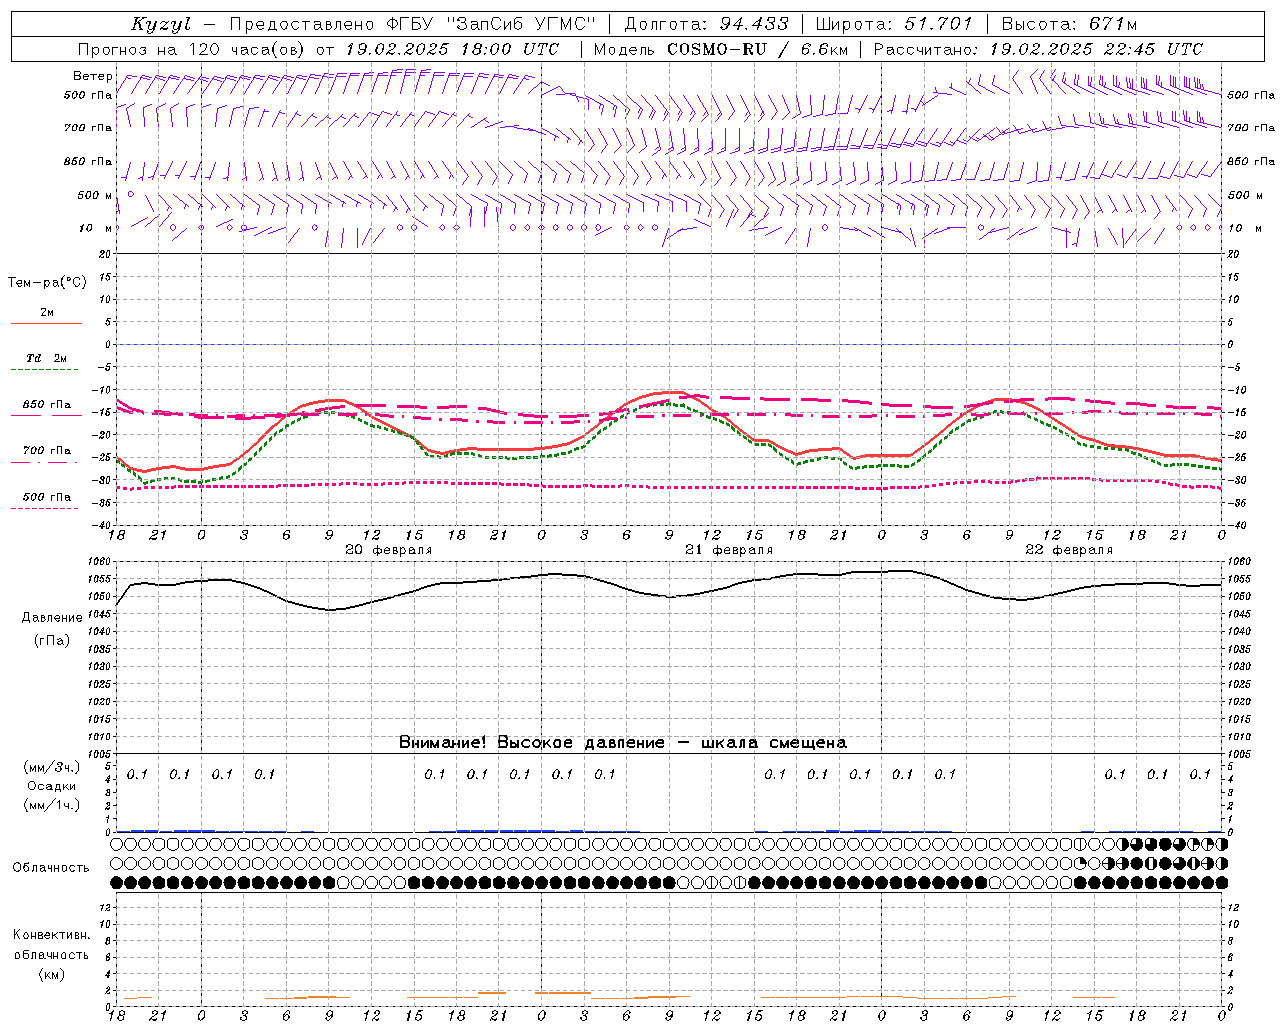This screenshot has height=1024, width=1280.
Task: Click the 22 февраля date label
Action: [1069, 550]
